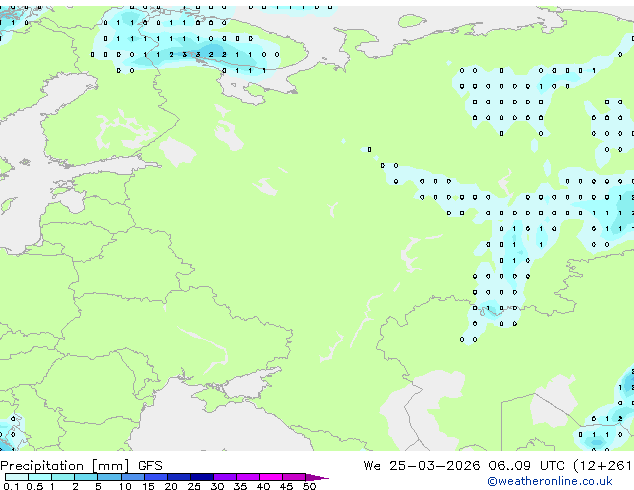Click the 'GFS' model label
Screen dimensions: 634x490
click(150, 466)
